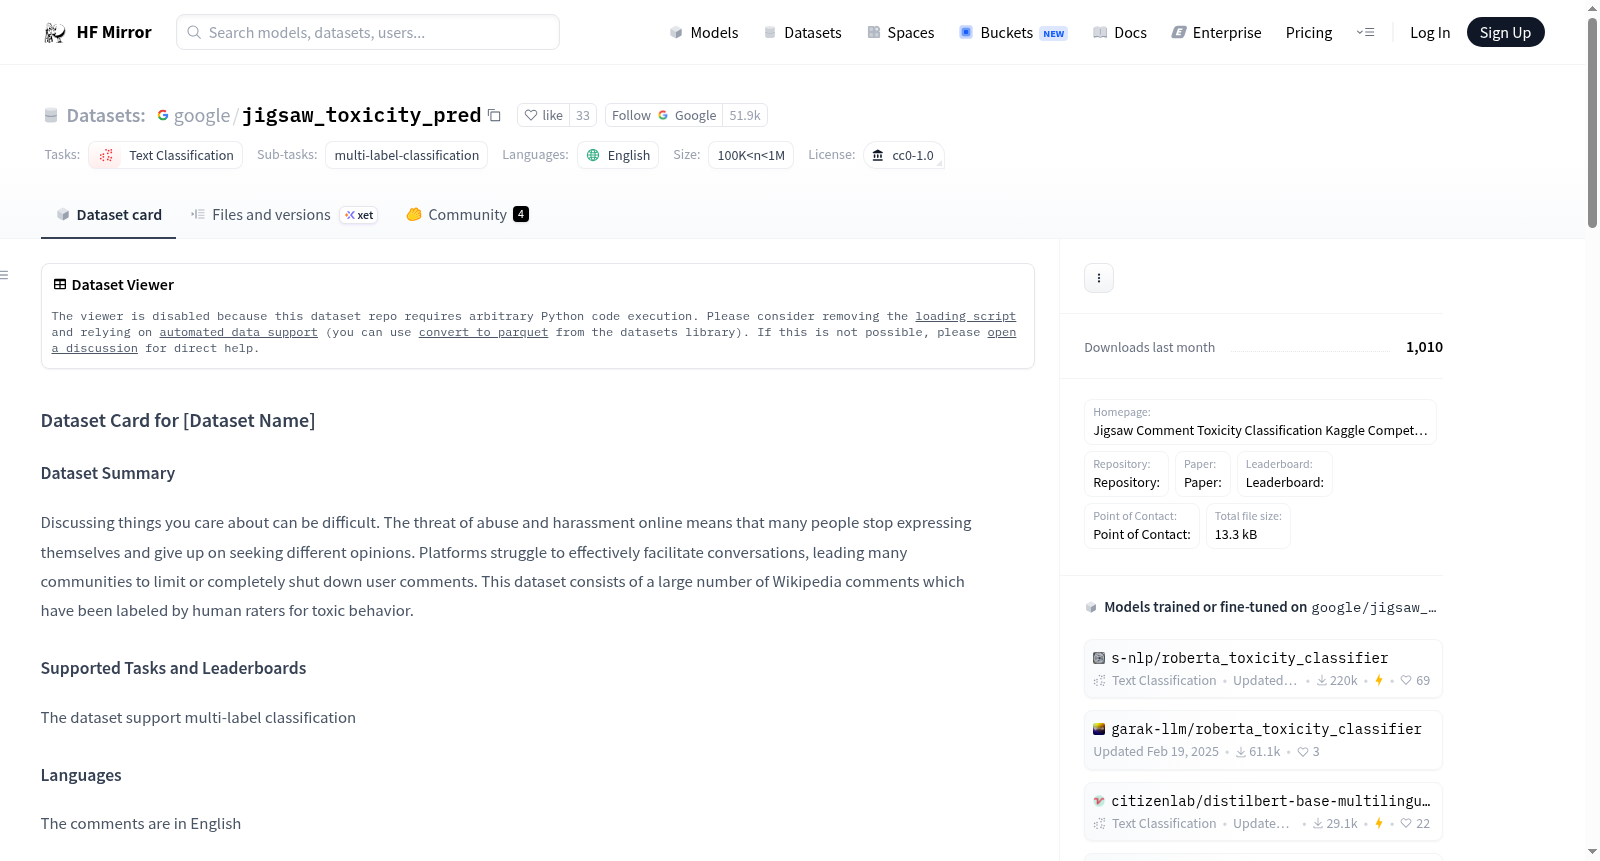Viewport: 1600px width, 861px height.
Task: Follow the Google organization
Action: pos(664,115)
